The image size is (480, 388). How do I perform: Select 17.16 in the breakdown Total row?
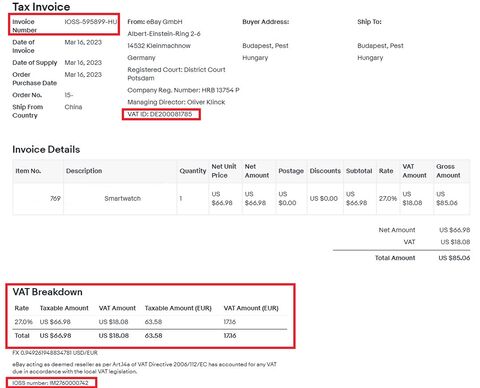pyautogui.click(x=230, y=335)
